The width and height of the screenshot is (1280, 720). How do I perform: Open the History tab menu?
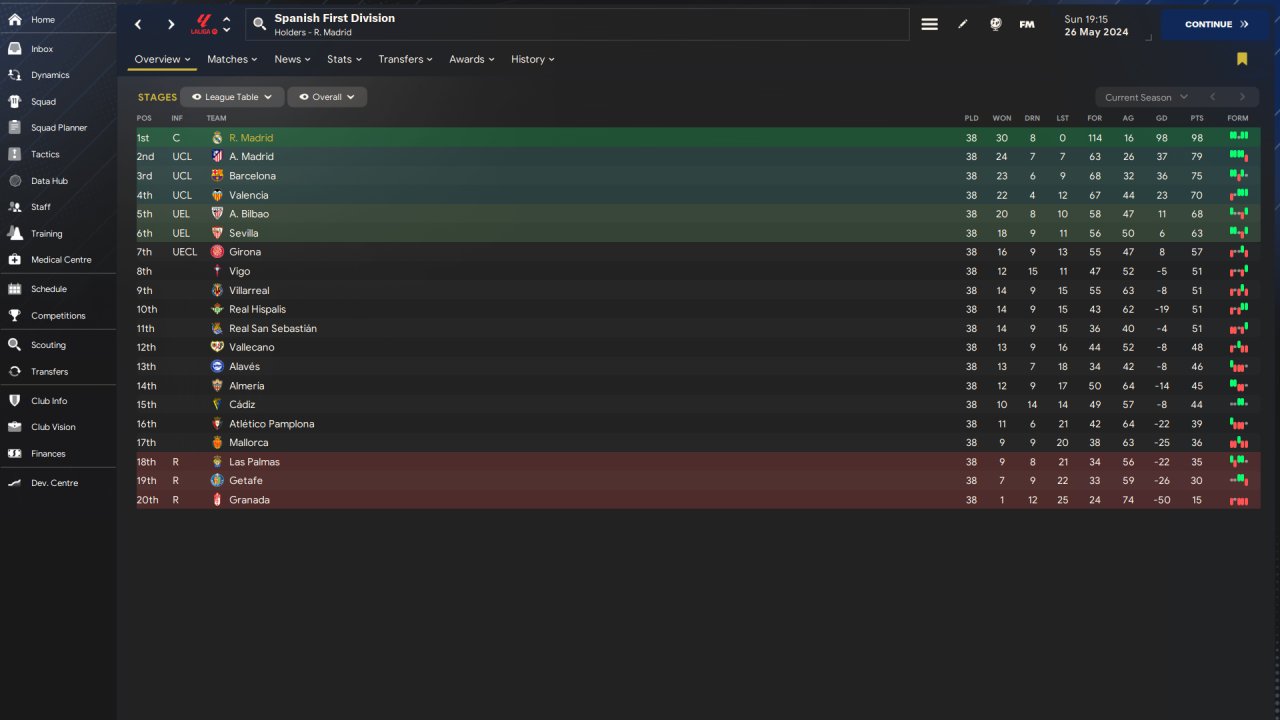(532, 59)
